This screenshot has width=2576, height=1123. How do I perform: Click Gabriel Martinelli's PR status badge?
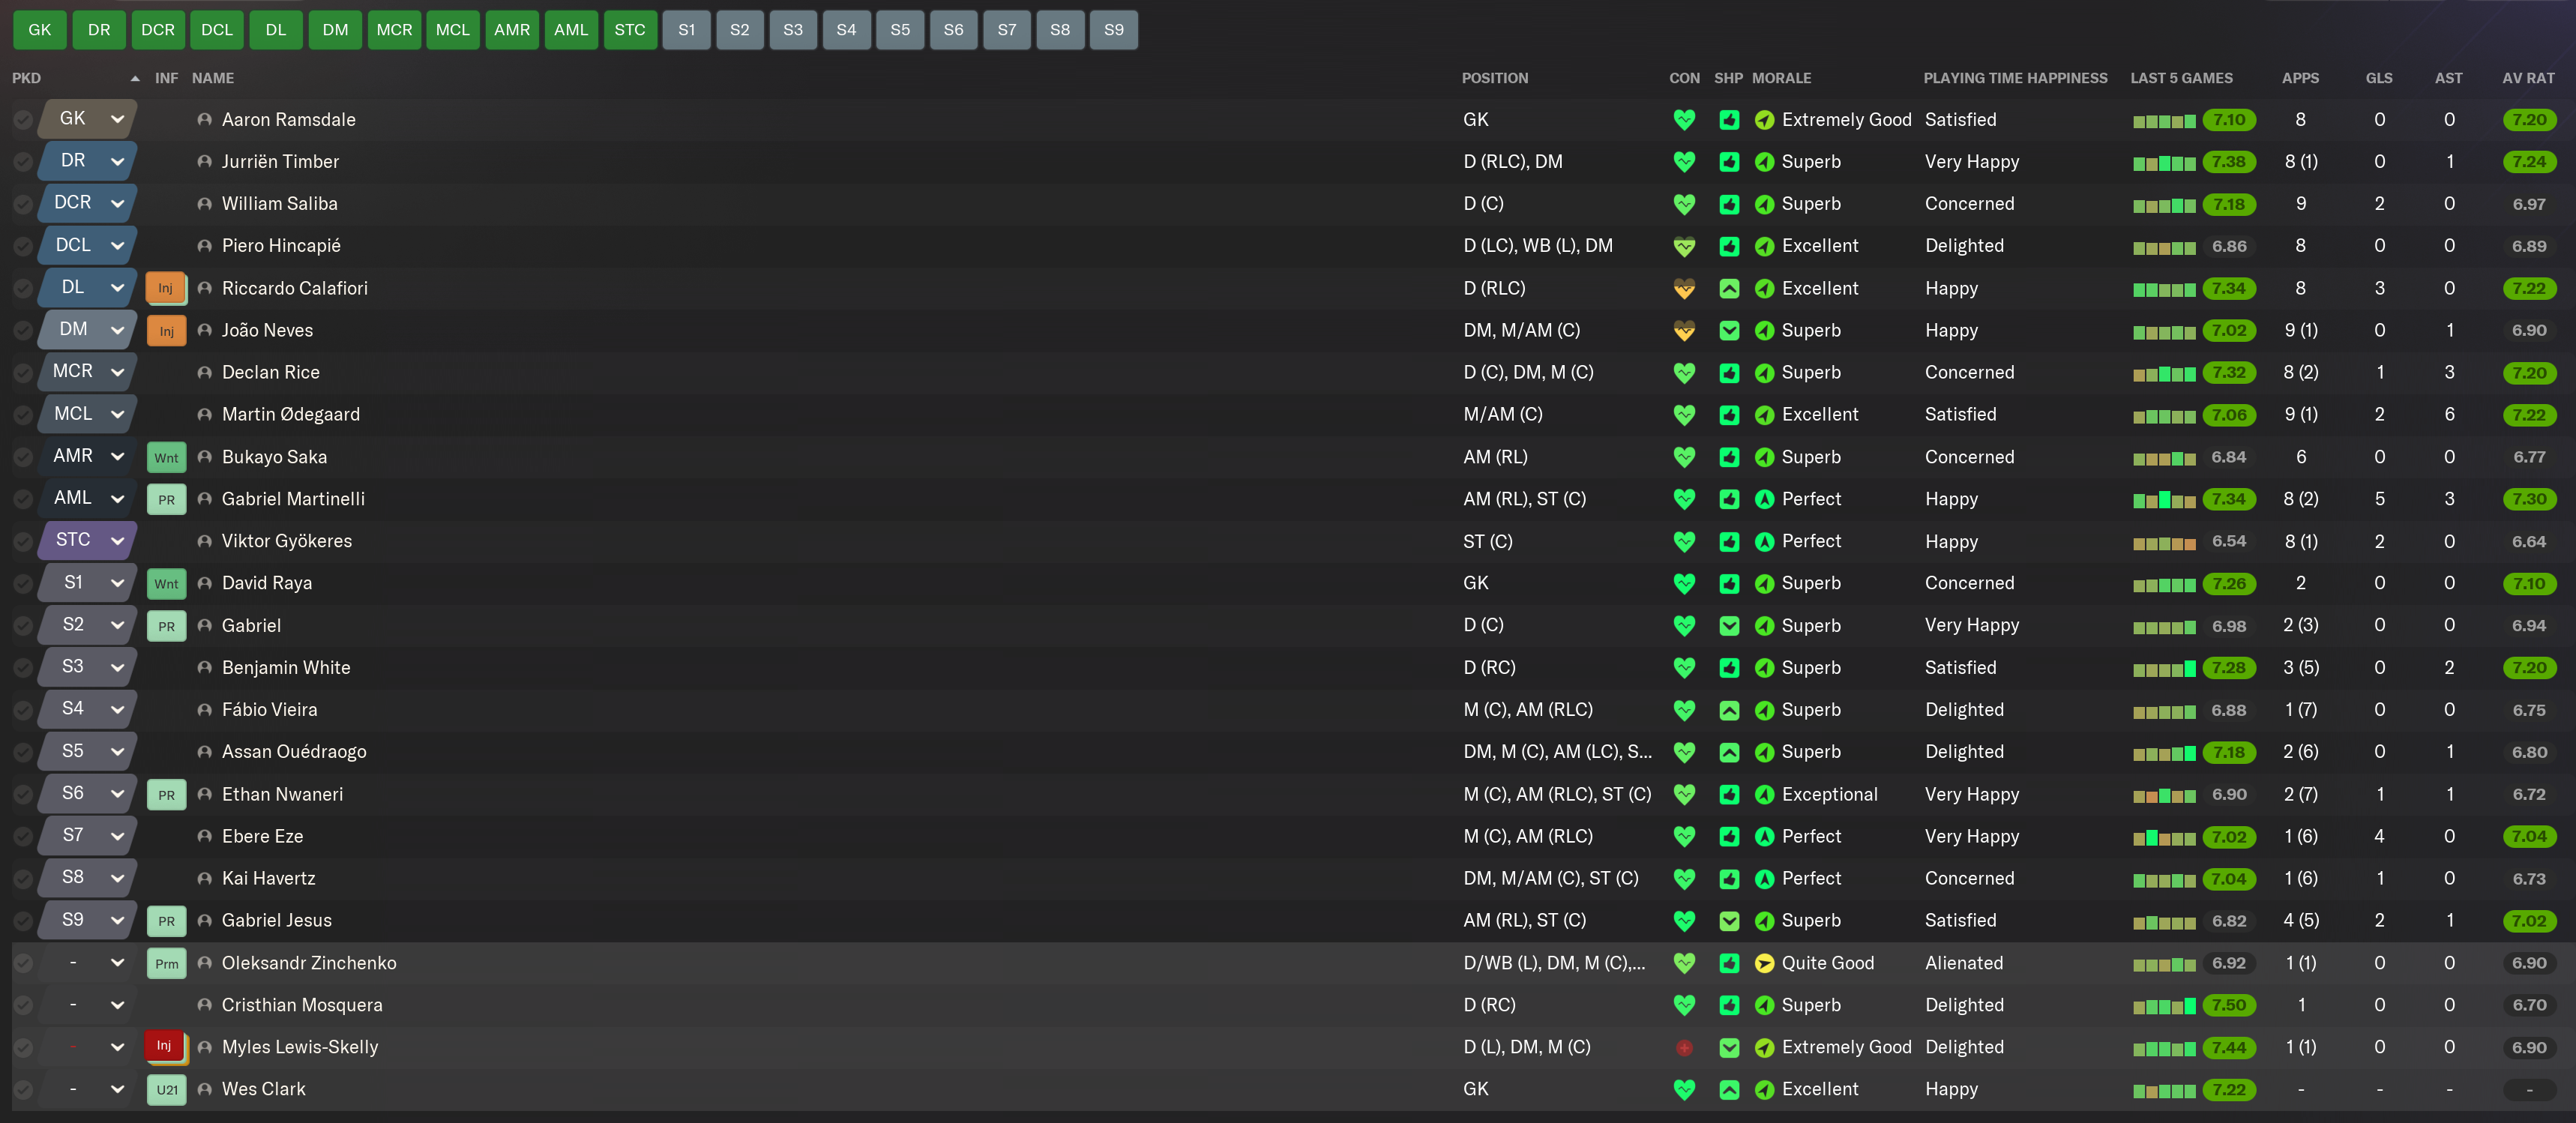(x=166, y=500)
